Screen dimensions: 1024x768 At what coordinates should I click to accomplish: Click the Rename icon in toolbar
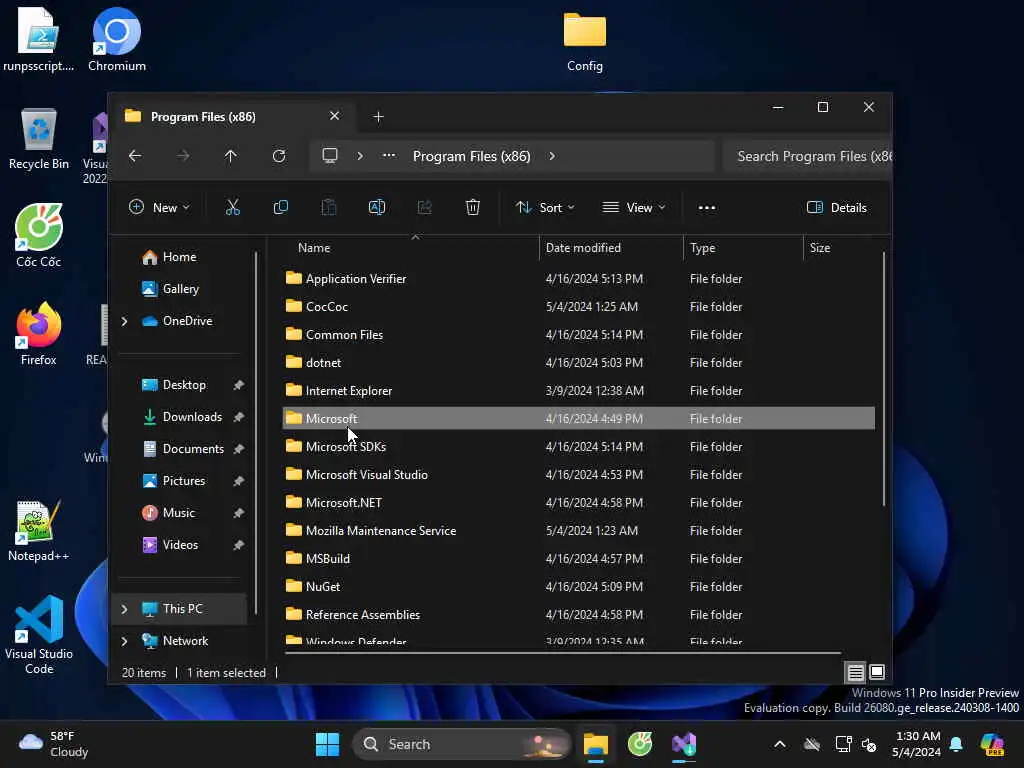point(377,208)
